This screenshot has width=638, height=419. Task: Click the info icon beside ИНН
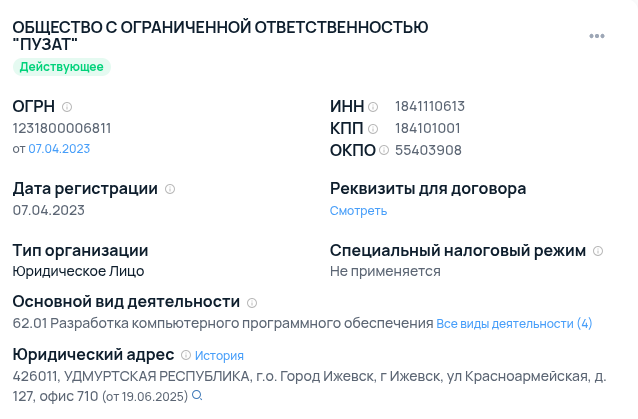click(x=373, y=107)
